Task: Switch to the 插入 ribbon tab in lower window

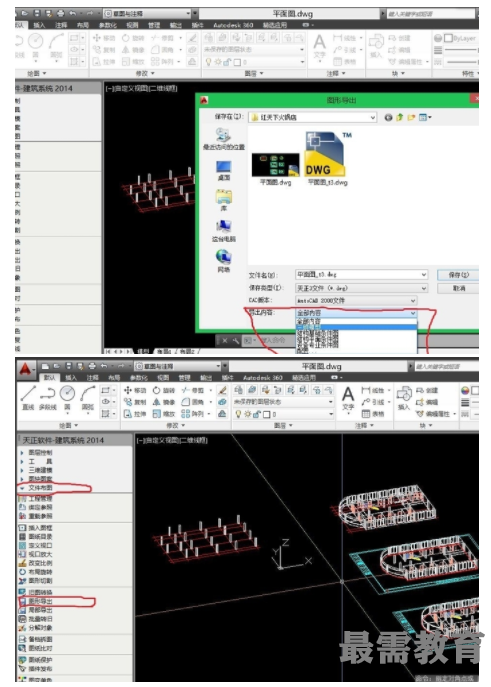Action: 71,378
